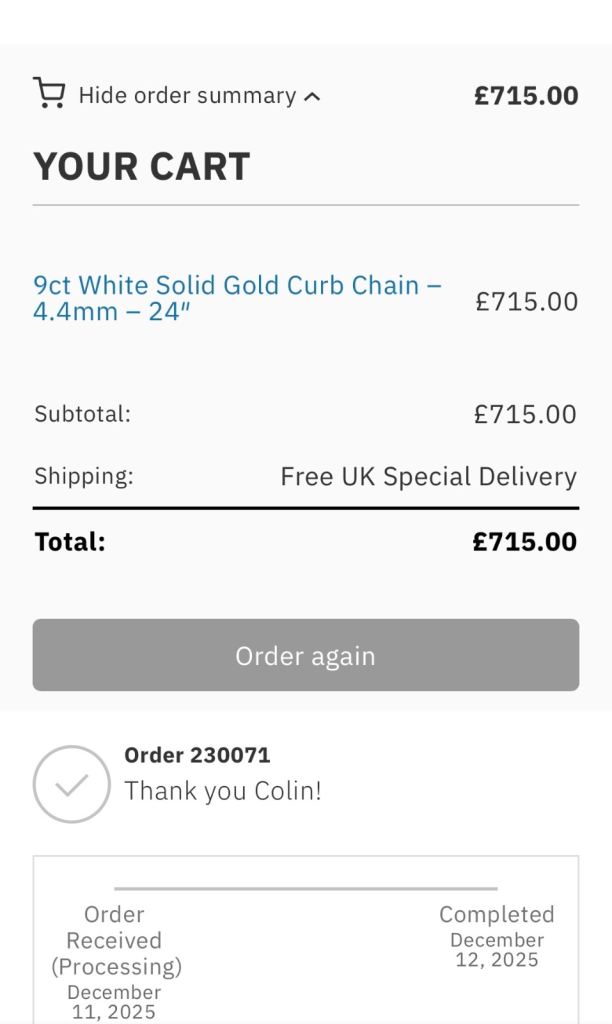Viewport: 612px width, 1024px height.
Task: Open the 9ct White Solid Gold Curb Chain link
Action: click(237, 298)
